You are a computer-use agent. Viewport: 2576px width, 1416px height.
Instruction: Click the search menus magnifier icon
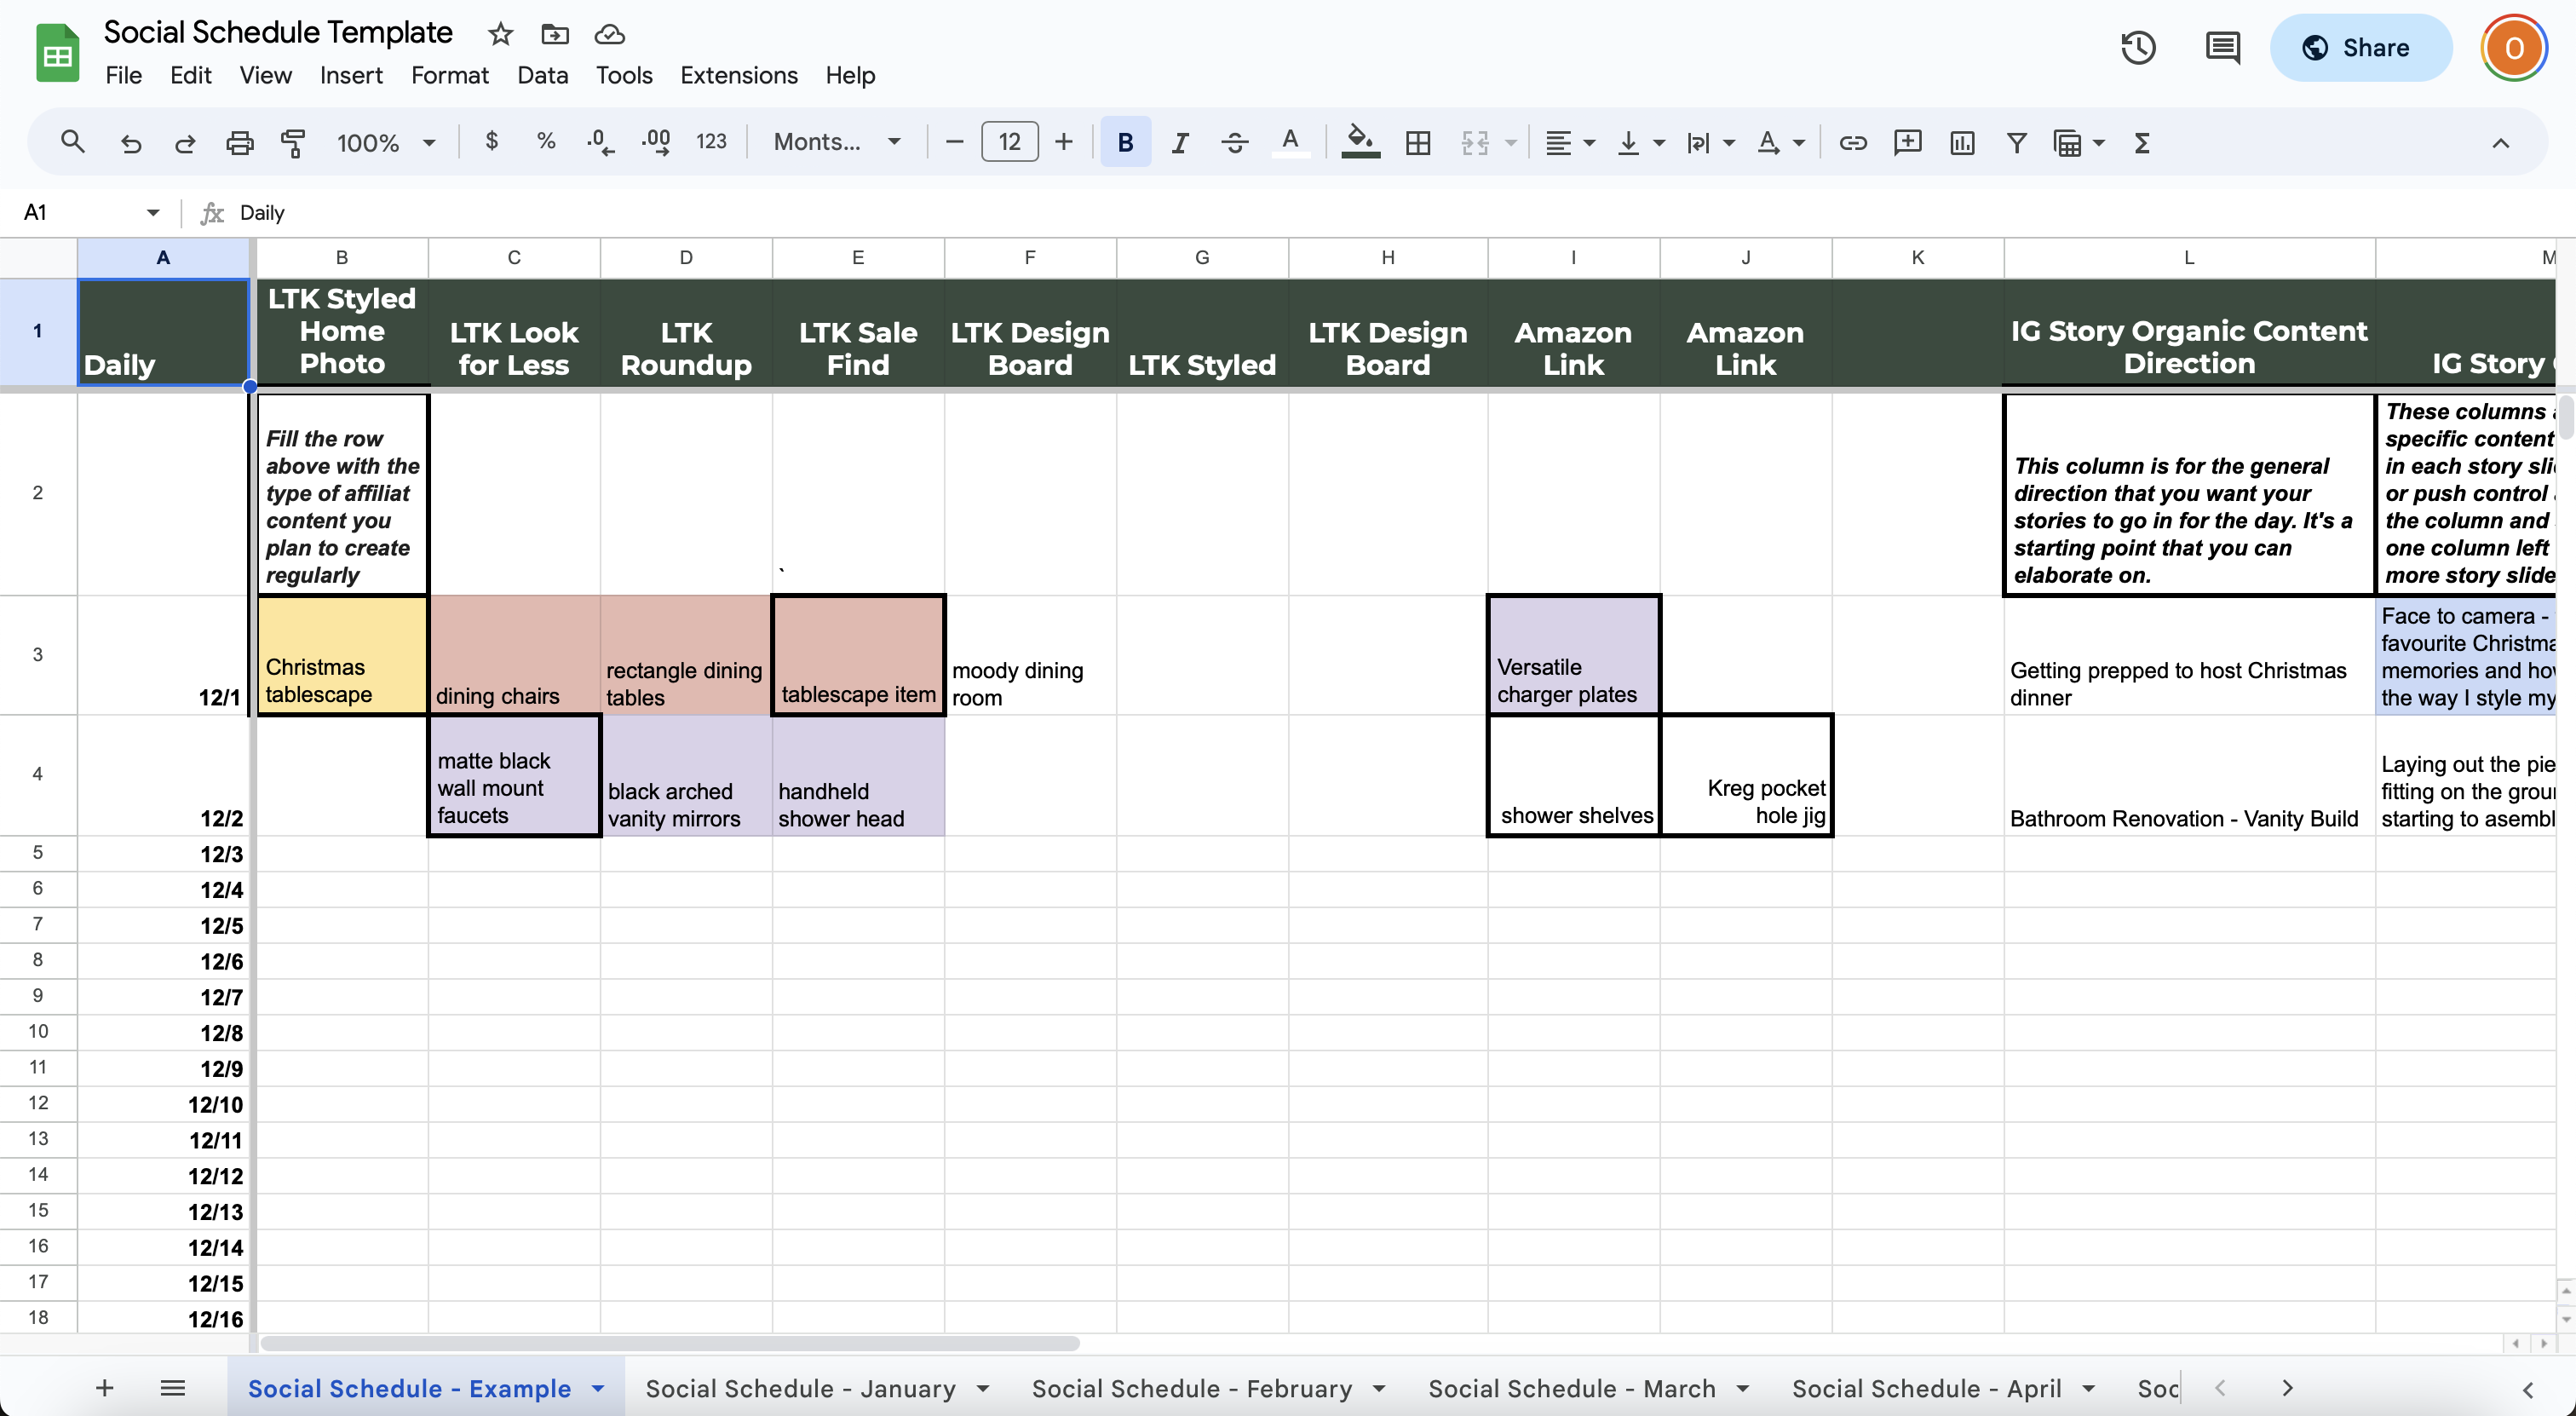pos(72,142)
